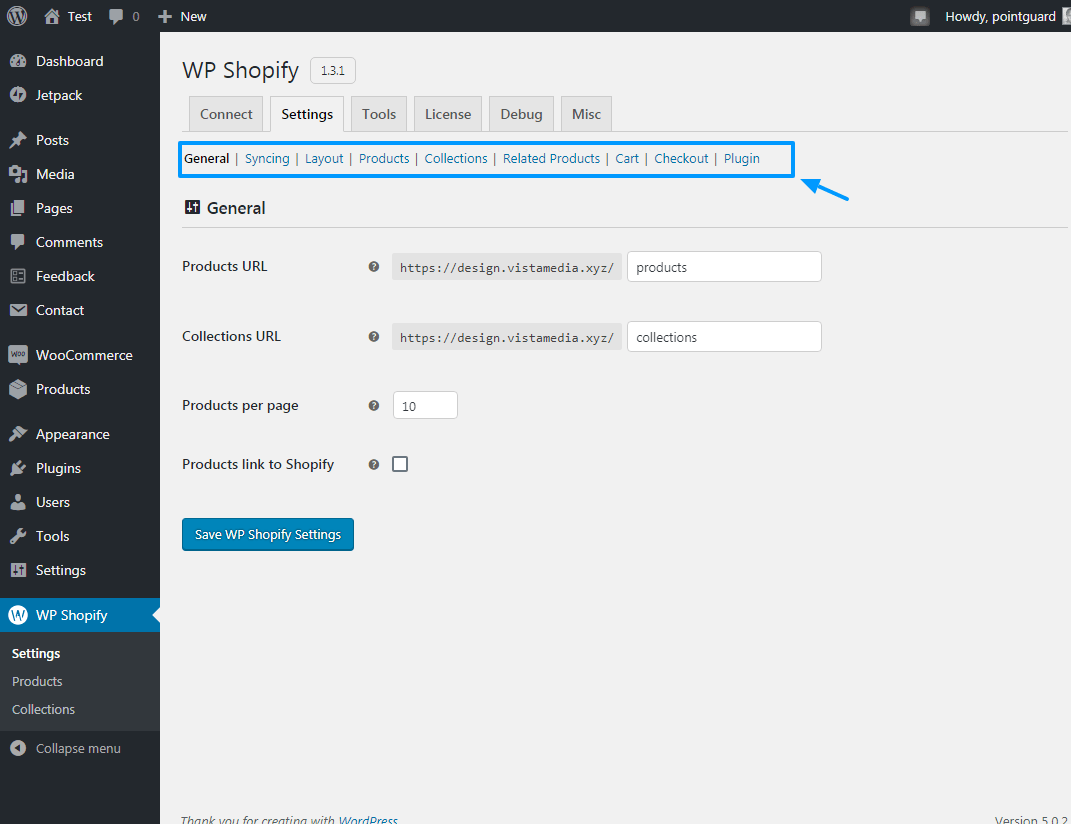Click the WordPress logo in the admin bar

point(16,16)
